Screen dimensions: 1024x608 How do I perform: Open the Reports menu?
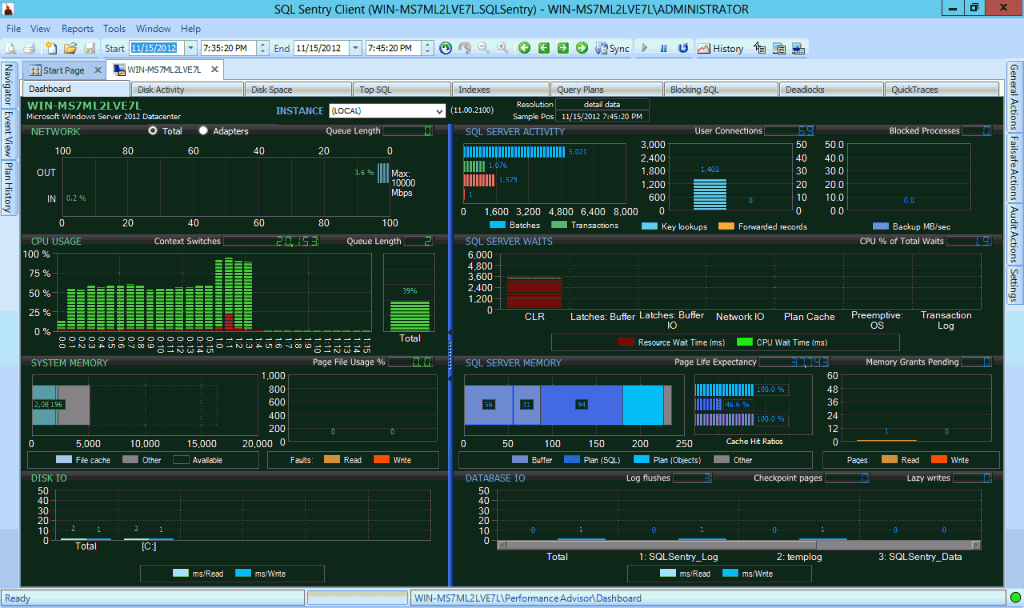[77, 28]
